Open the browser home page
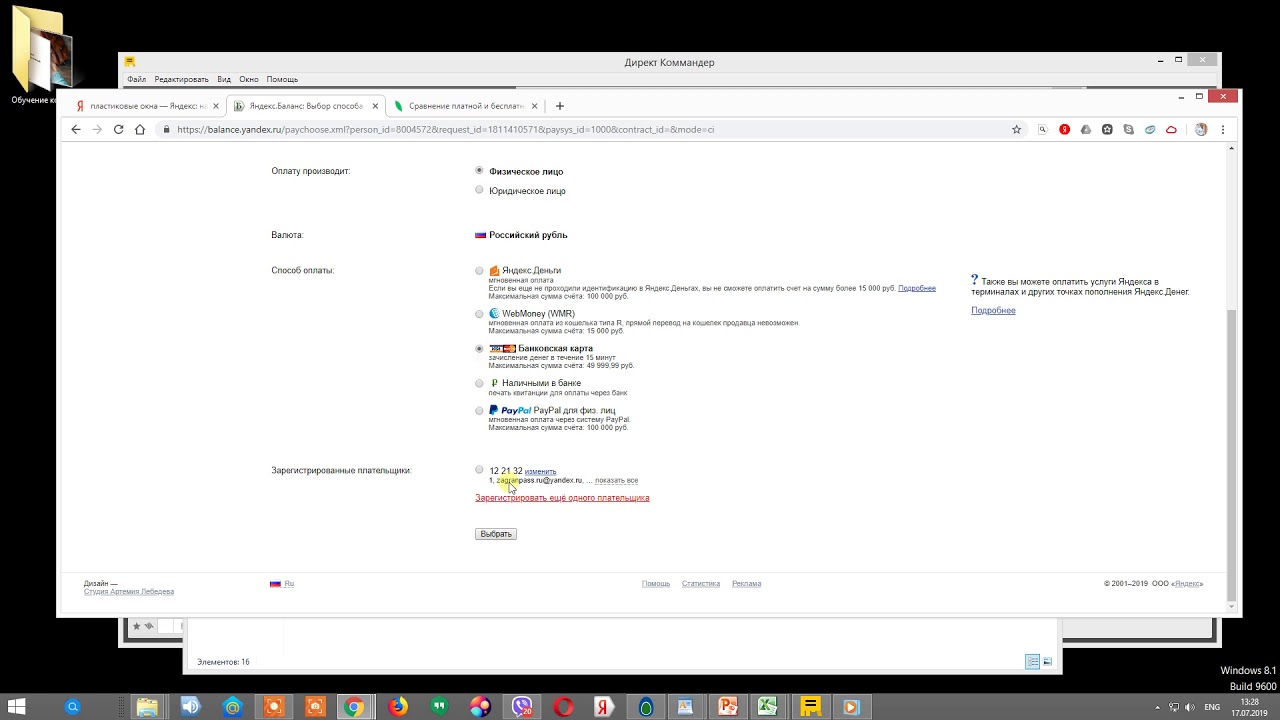Screen dimensions: 1280x720 click(140, 130)
